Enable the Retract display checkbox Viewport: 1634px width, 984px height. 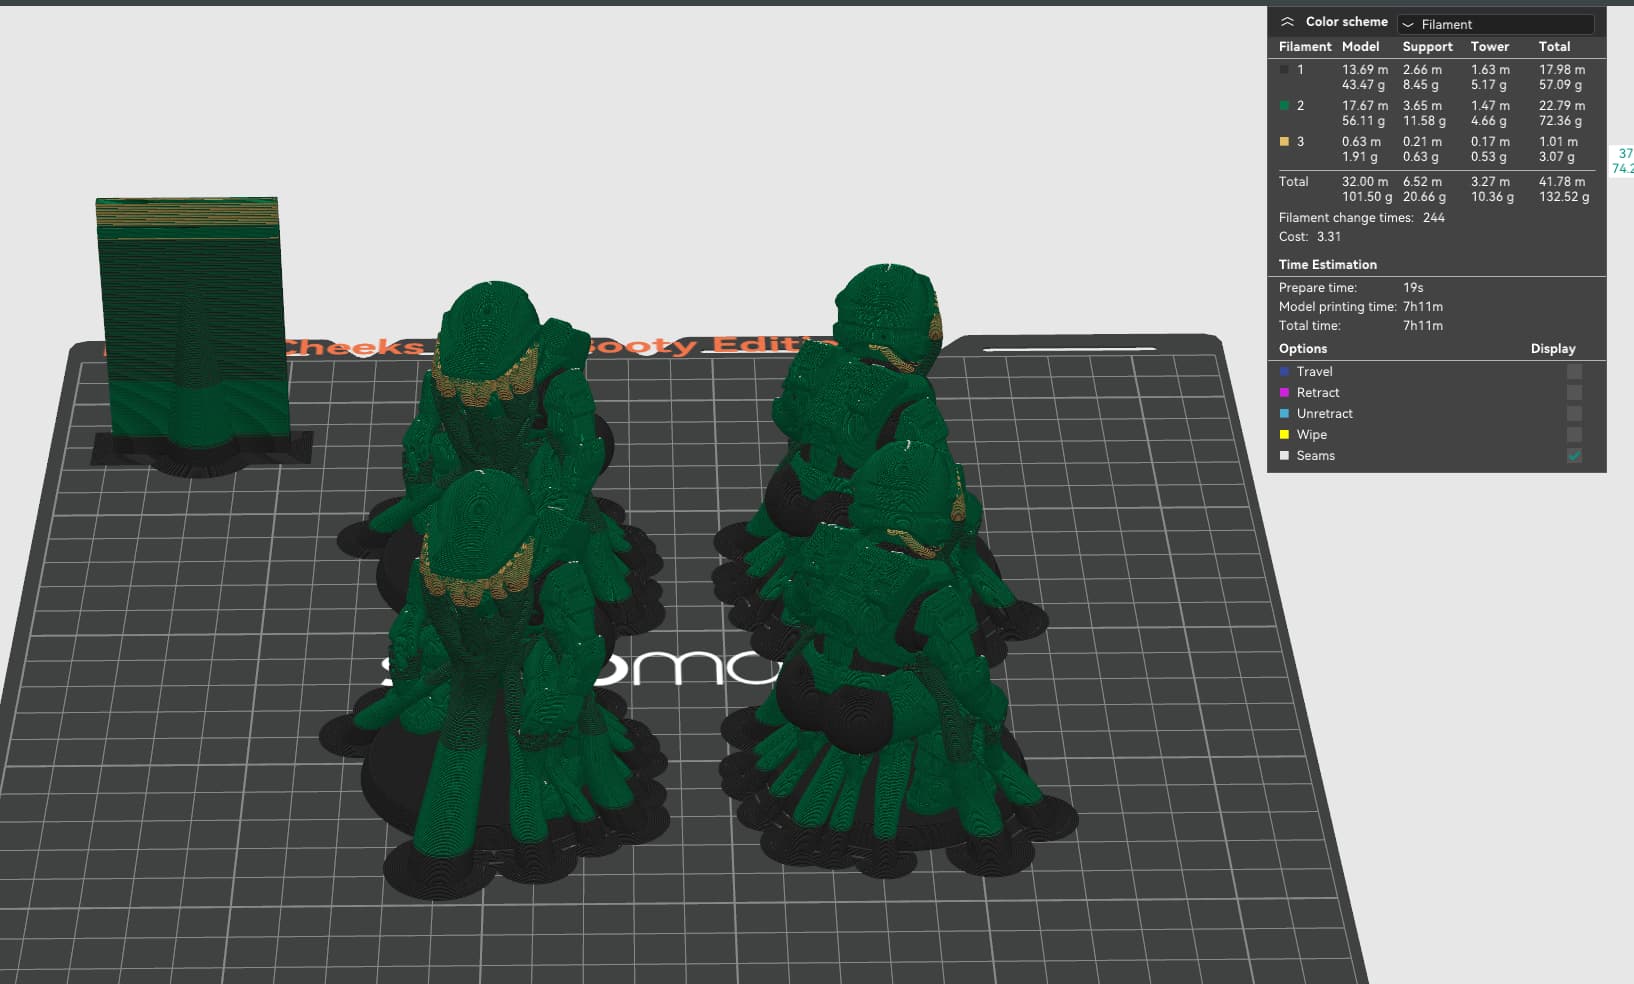pyautogui.click(x=1574, y=392)
